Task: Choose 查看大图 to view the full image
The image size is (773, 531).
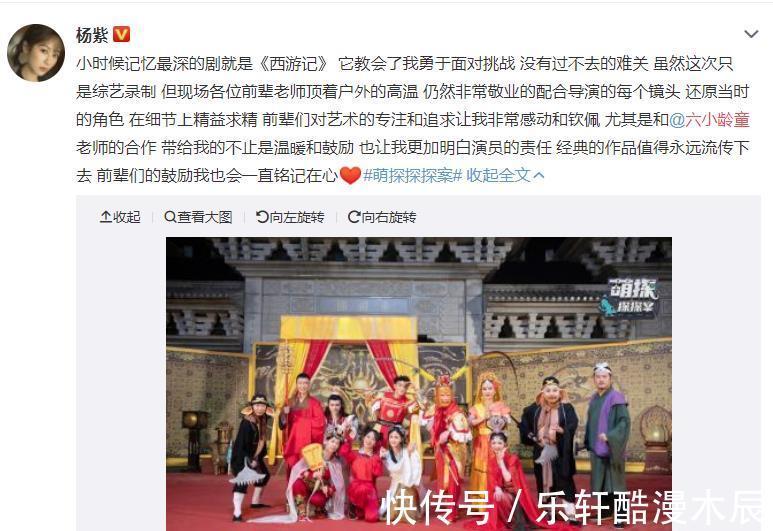Action: [x=205, y=217]
